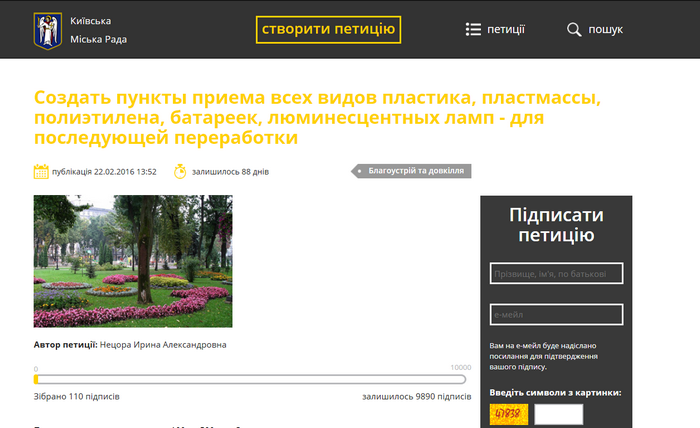Click the публікація 22.02.2016 13:52 date text
Screen dimensions: 700x428
coord(104,172)
